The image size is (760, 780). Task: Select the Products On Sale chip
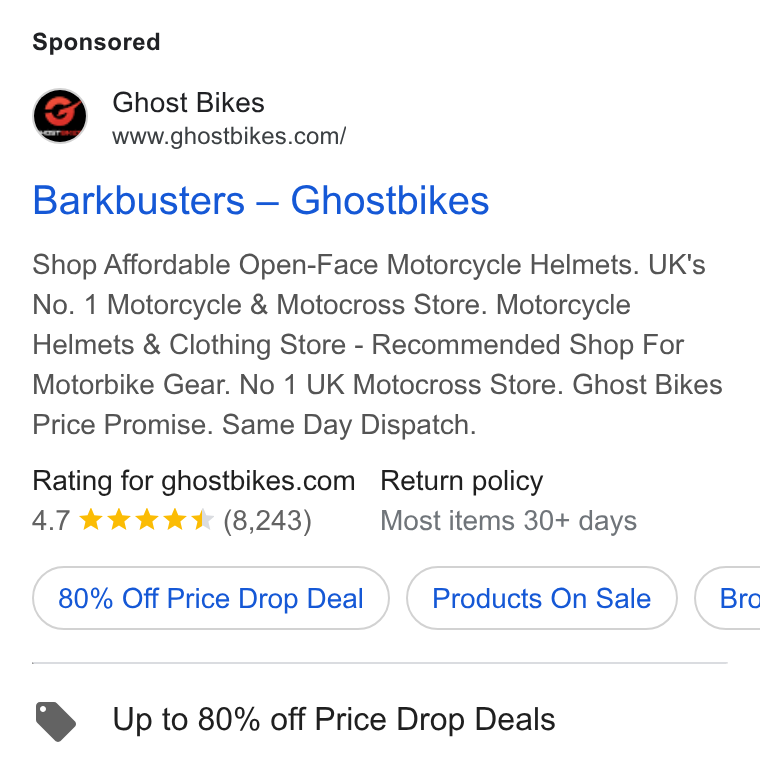tap(542, 598)
